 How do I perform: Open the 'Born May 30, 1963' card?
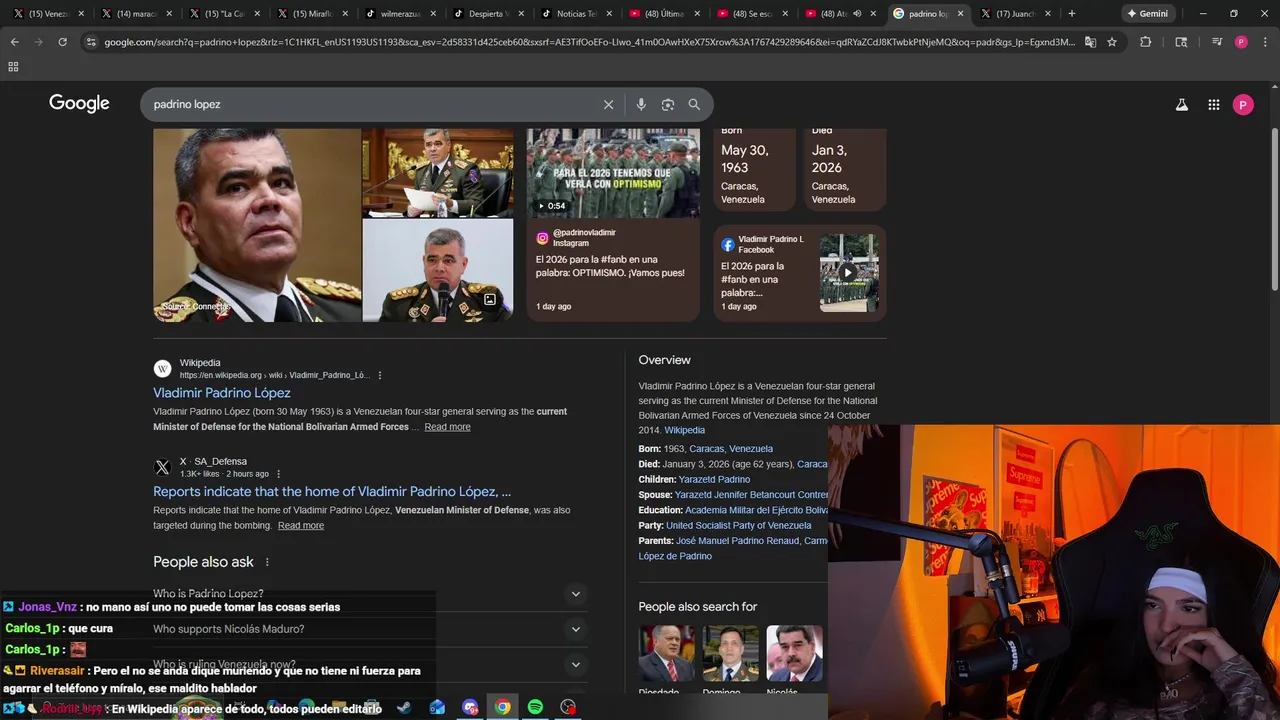coord(754,168)
